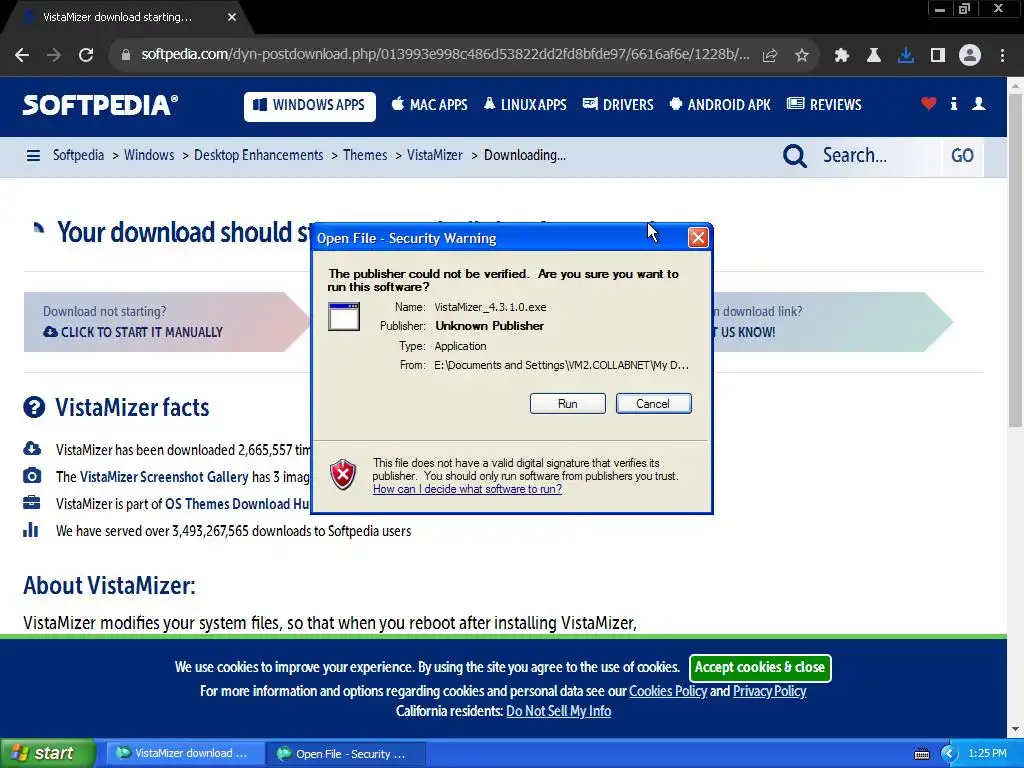Reload the Softpedia page
This screenshot has width=1024, height=768.
[x=86, y=55]
